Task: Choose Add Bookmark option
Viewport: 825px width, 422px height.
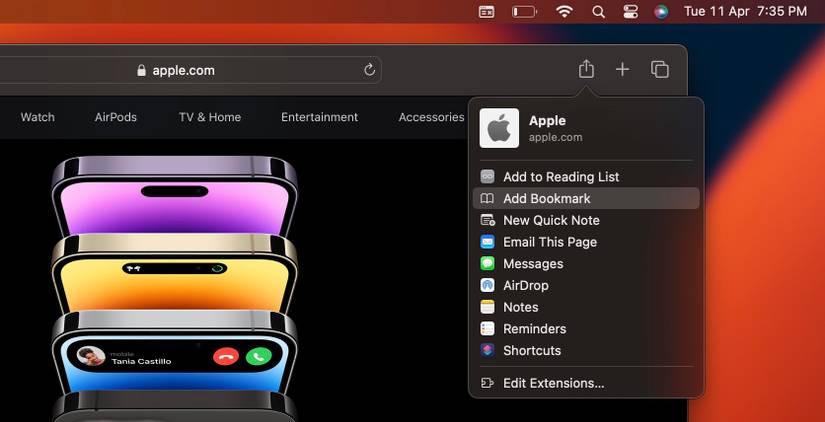Action: (x=546, y=199)
